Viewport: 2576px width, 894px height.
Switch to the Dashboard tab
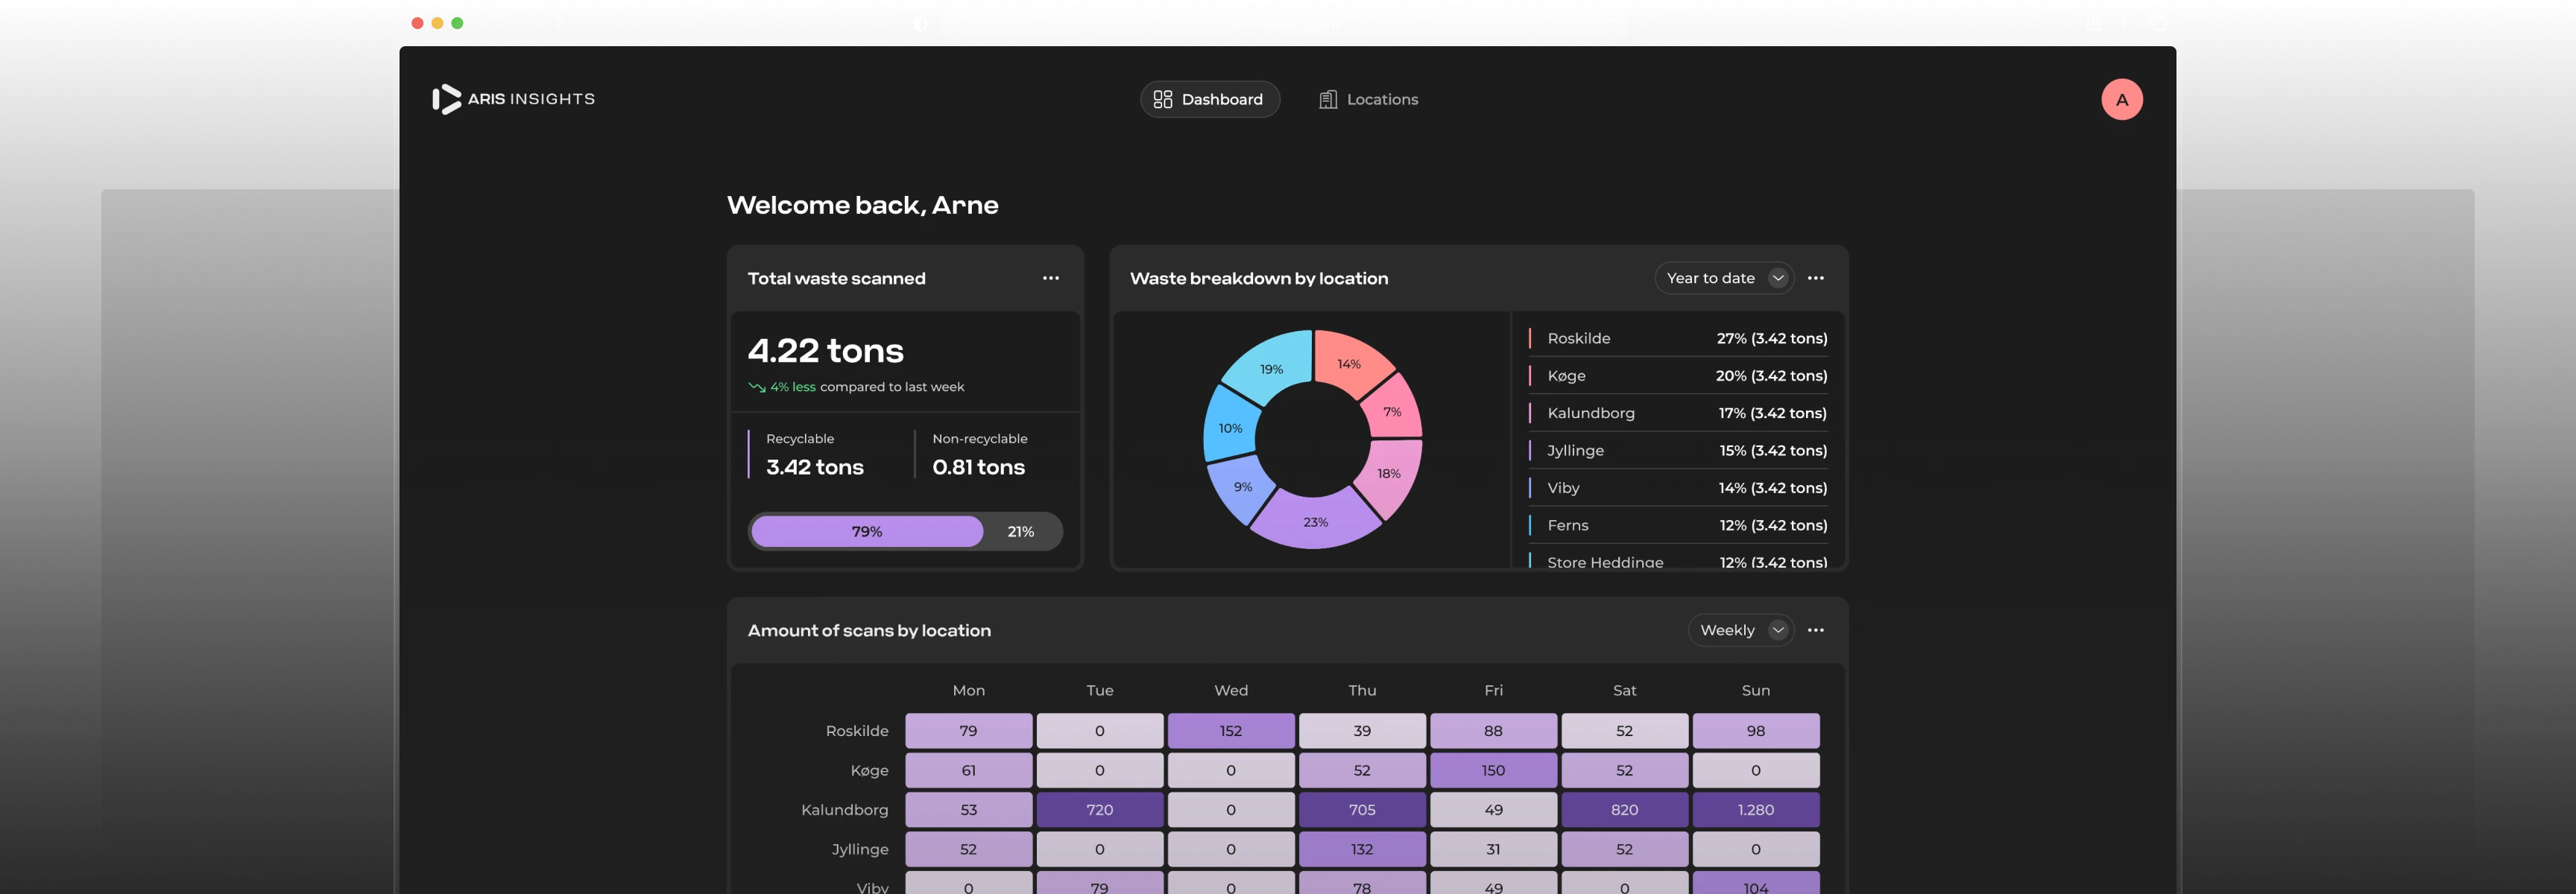point(1209,99)
